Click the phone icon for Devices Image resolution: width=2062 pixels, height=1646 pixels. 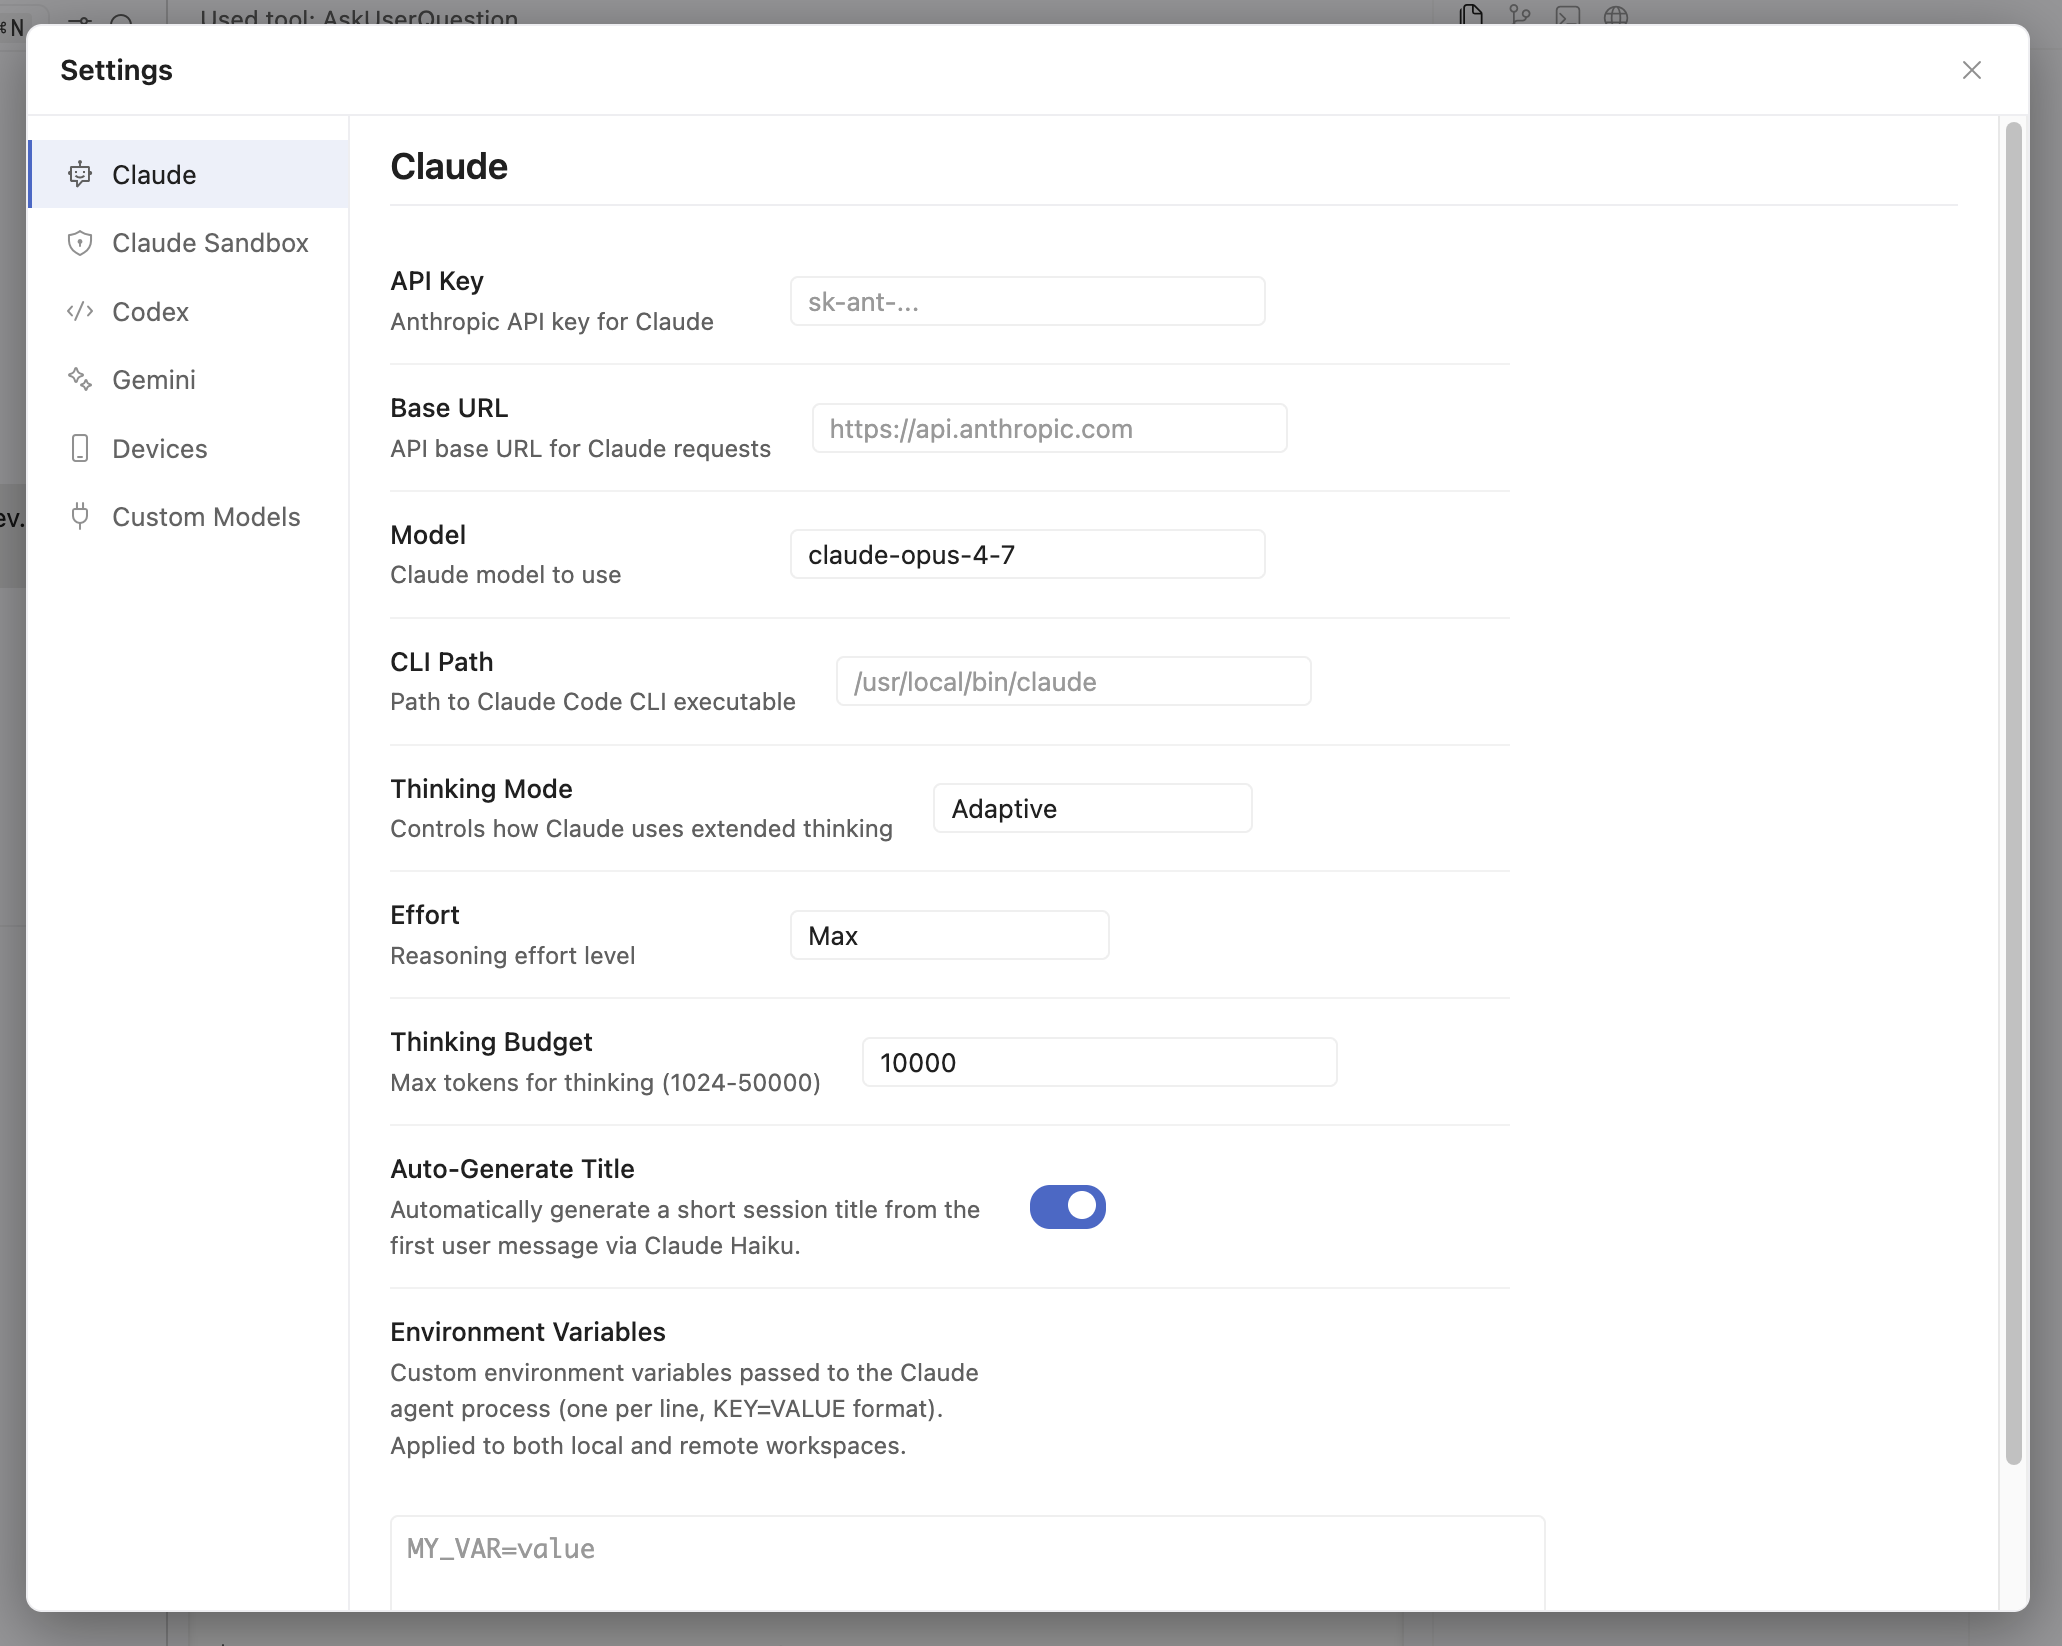pyautogui.click(x=80, y=448)
